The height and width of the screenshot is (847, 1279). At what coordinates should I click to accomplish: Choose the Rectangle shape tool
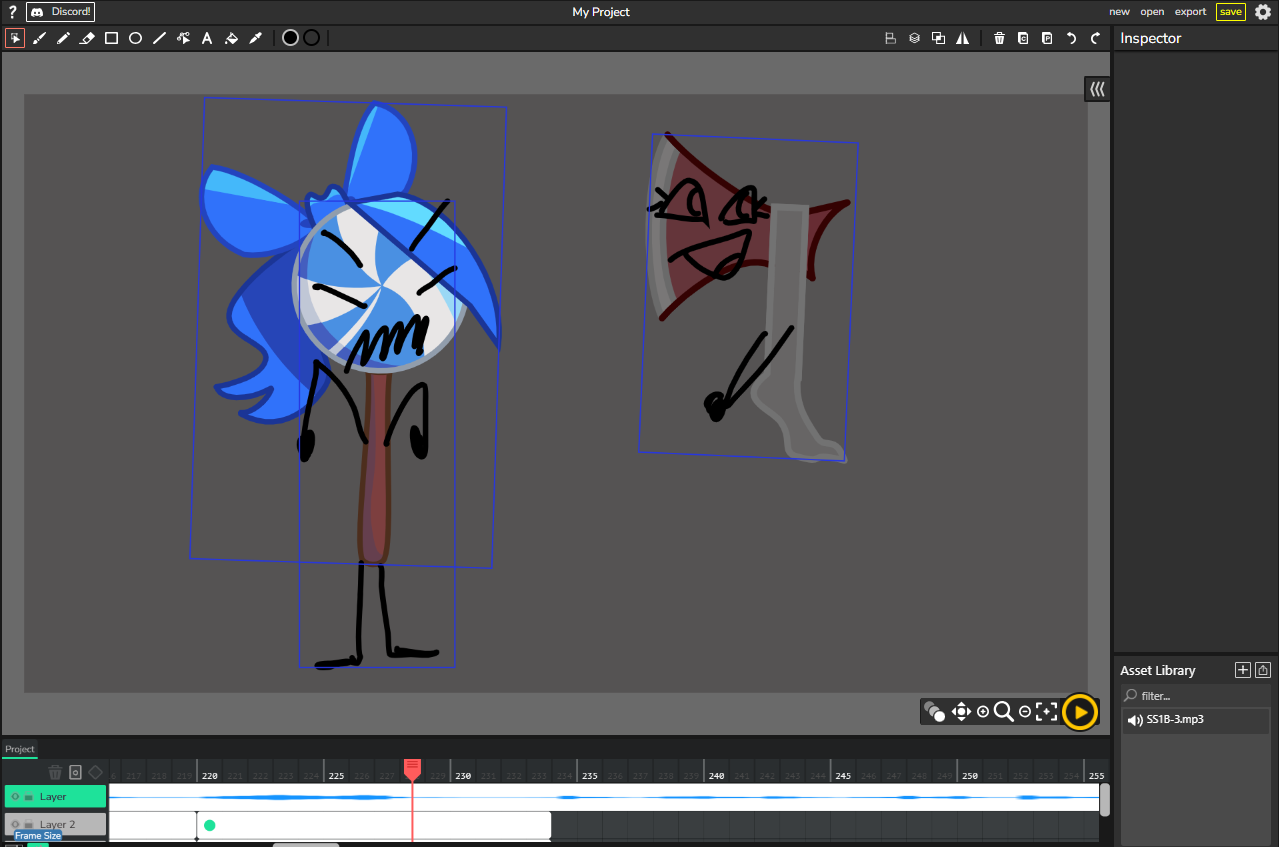click(x=111, y=38)
